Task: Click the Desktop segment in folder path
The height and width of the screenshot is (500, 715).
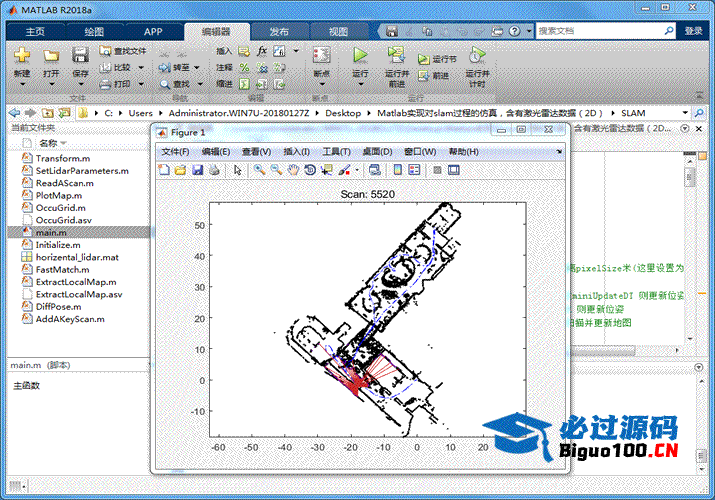Action: pyautogui.click(x=343, y=113)
